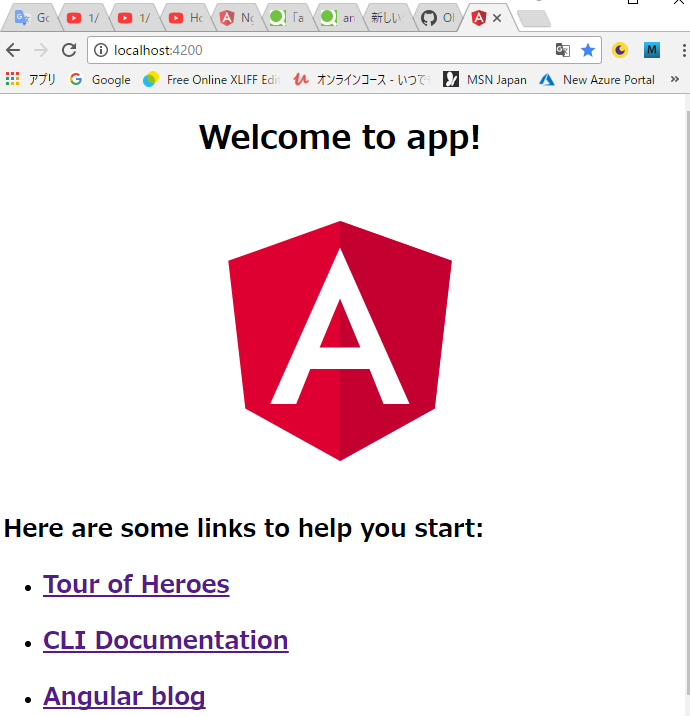The width and height of the screenshot is (690, 716).
Task: Reload the localhost page
Action: [x=69, y=50]
